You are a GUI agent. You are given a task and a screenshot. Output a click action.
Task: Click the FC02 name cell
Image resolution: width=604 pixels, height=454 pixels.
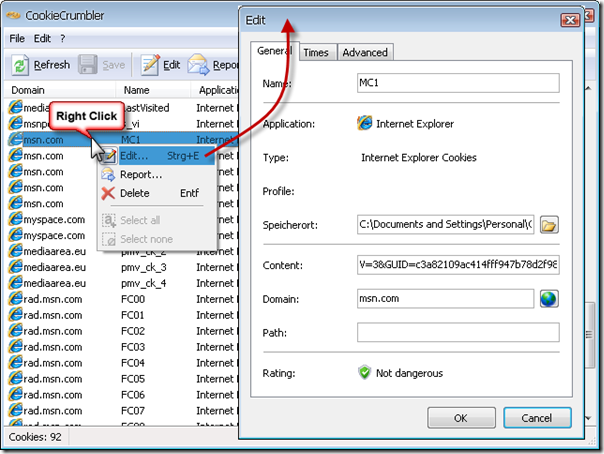click(x=133, y=331)
